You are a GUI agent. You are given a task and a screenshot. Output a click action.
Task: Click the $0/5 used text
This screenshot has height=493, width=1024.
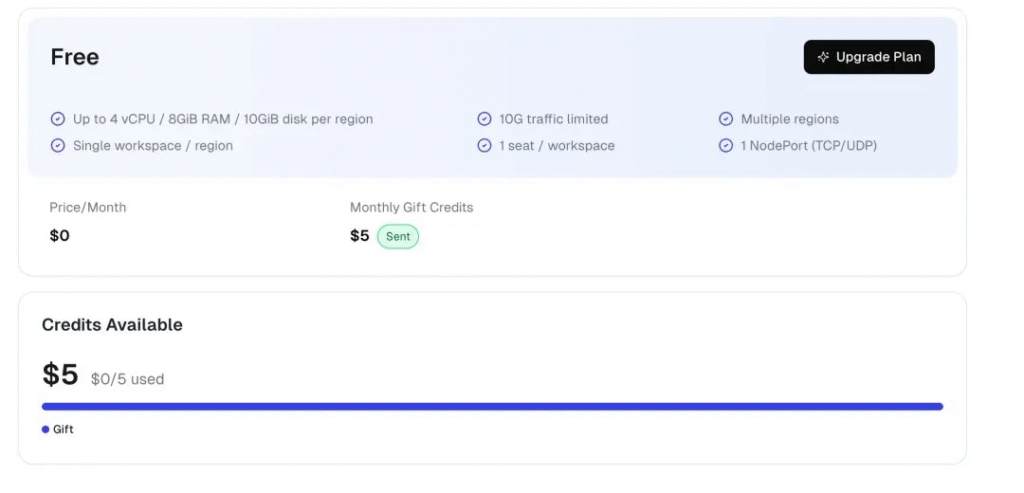pyautogui.click(x=127, y=380)
